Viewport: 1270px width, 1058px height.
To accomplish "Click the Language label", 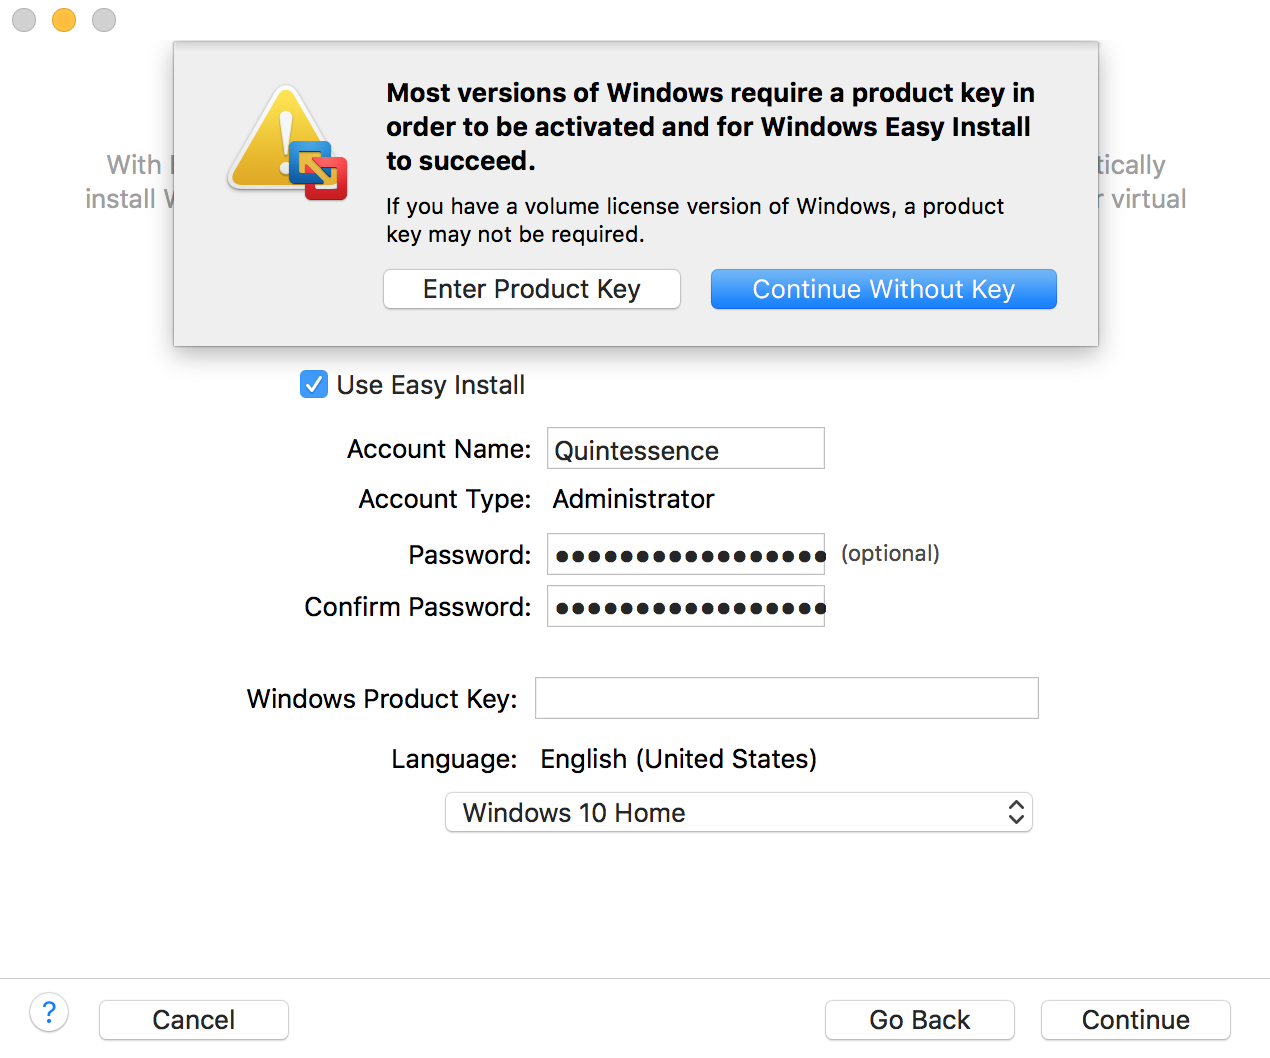I will (x=454, y=760).
